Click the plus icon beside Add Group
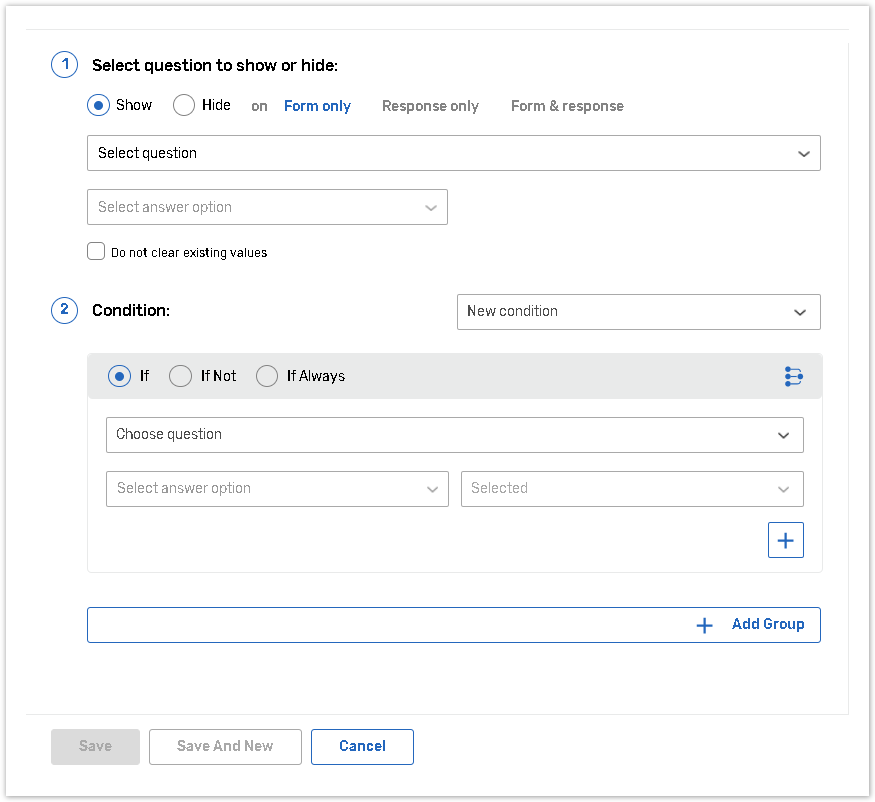Screen dimensions: 875x802 pos(705,625)
